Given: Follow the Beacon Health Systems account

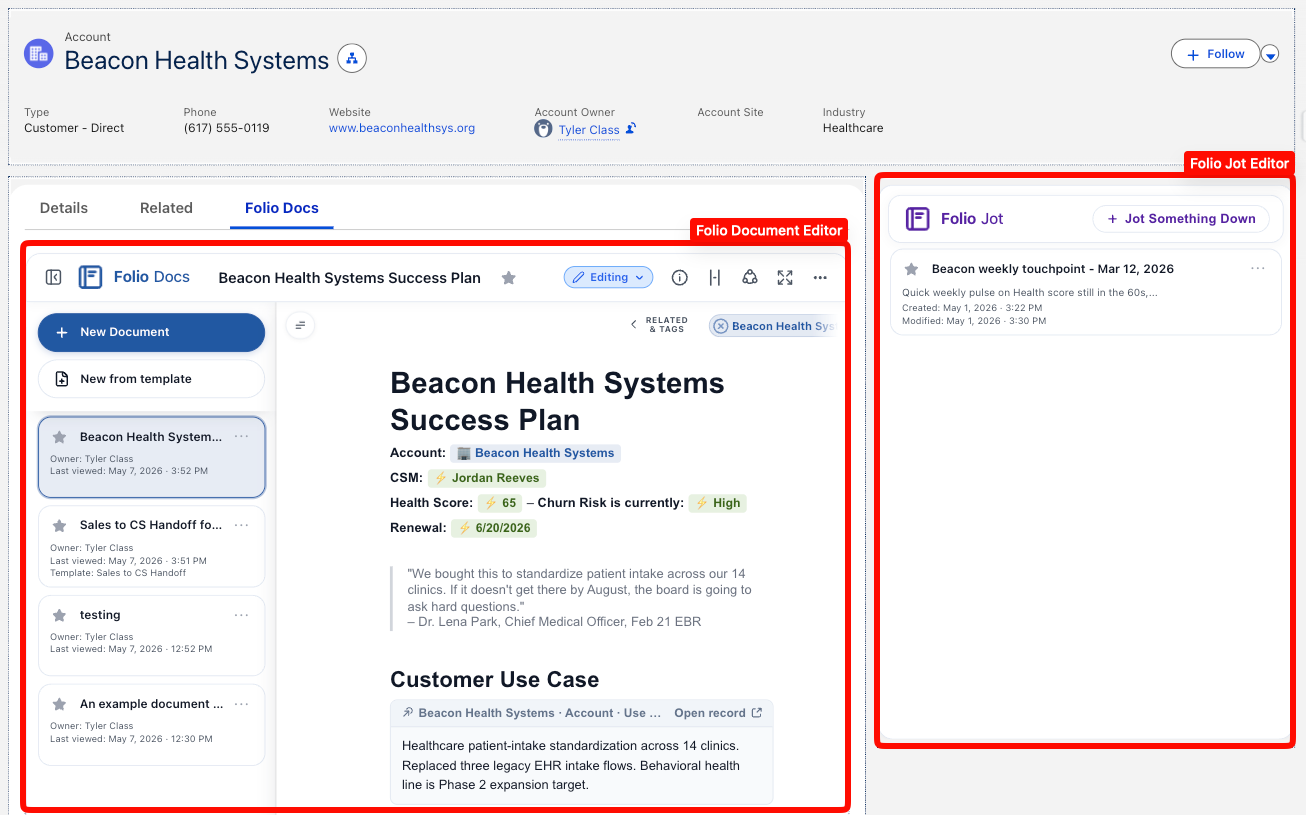Looking at the screenshot, I should pyautogui.click(x=1215, y=54).
